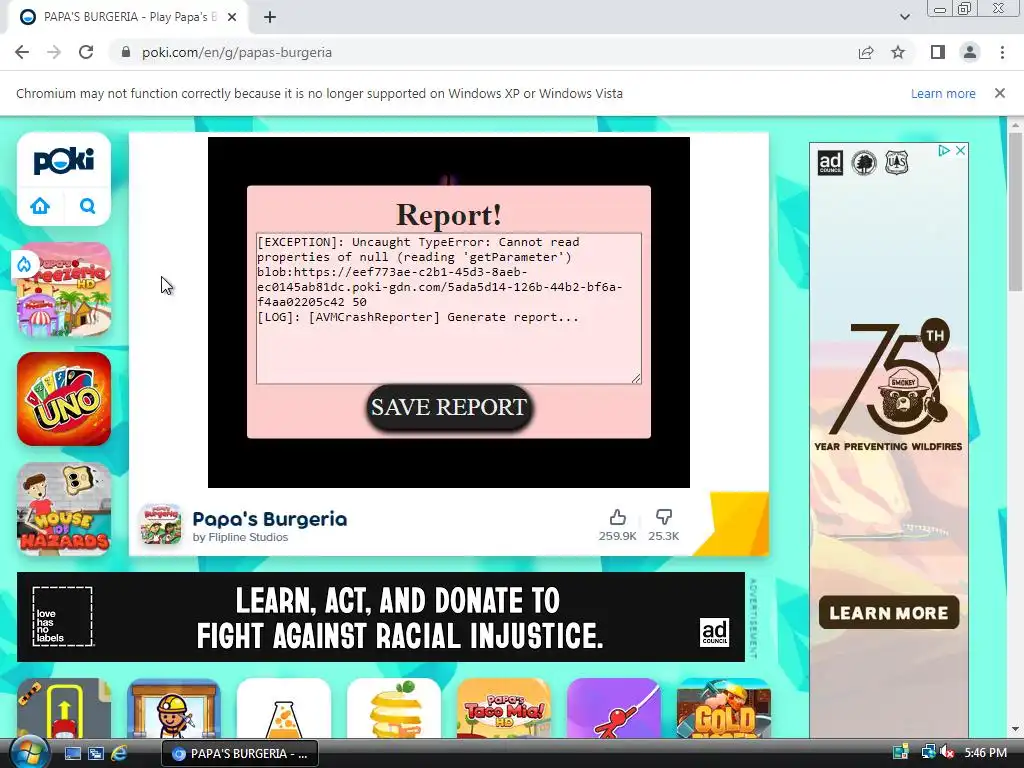1024x768 pixels.
Task: Click the Learn more link
Action: click(x=943, y=93)
